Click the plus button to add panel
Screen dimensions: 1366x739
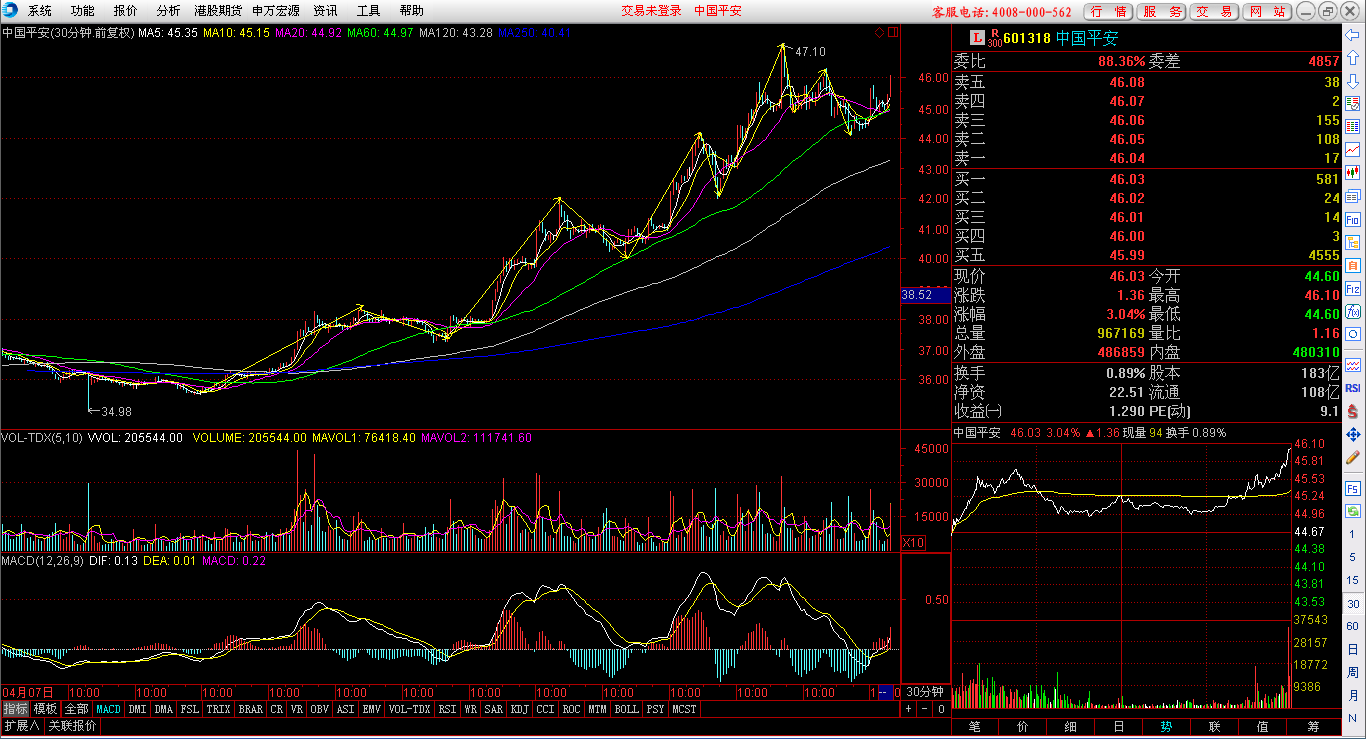(x=909, y=709)
